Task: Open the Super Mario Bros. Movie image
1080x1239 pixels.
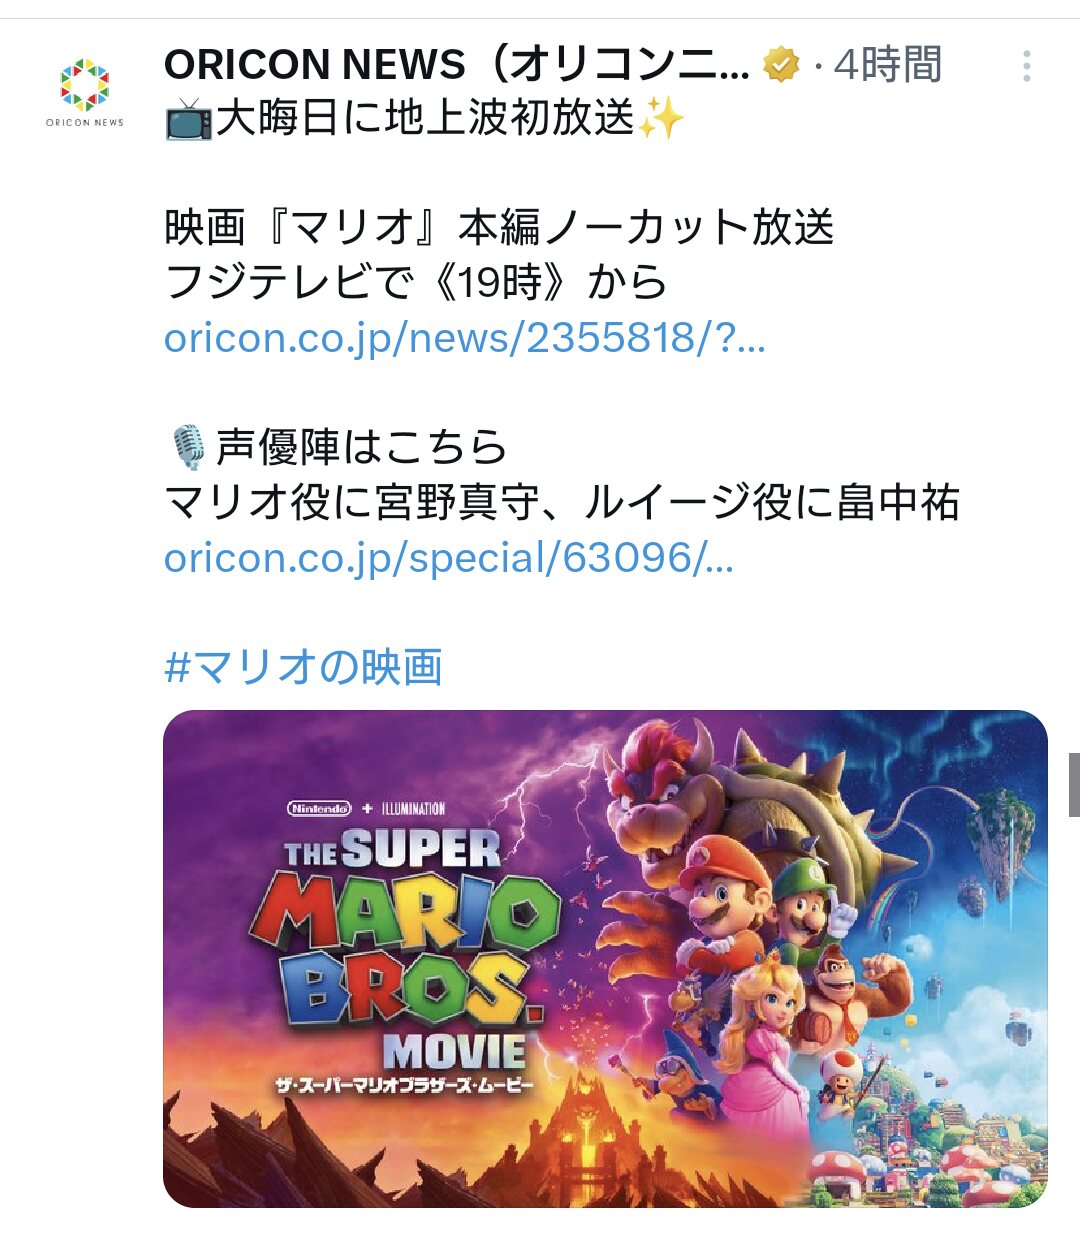Action: pyautogui.click(x=605, y=959)
